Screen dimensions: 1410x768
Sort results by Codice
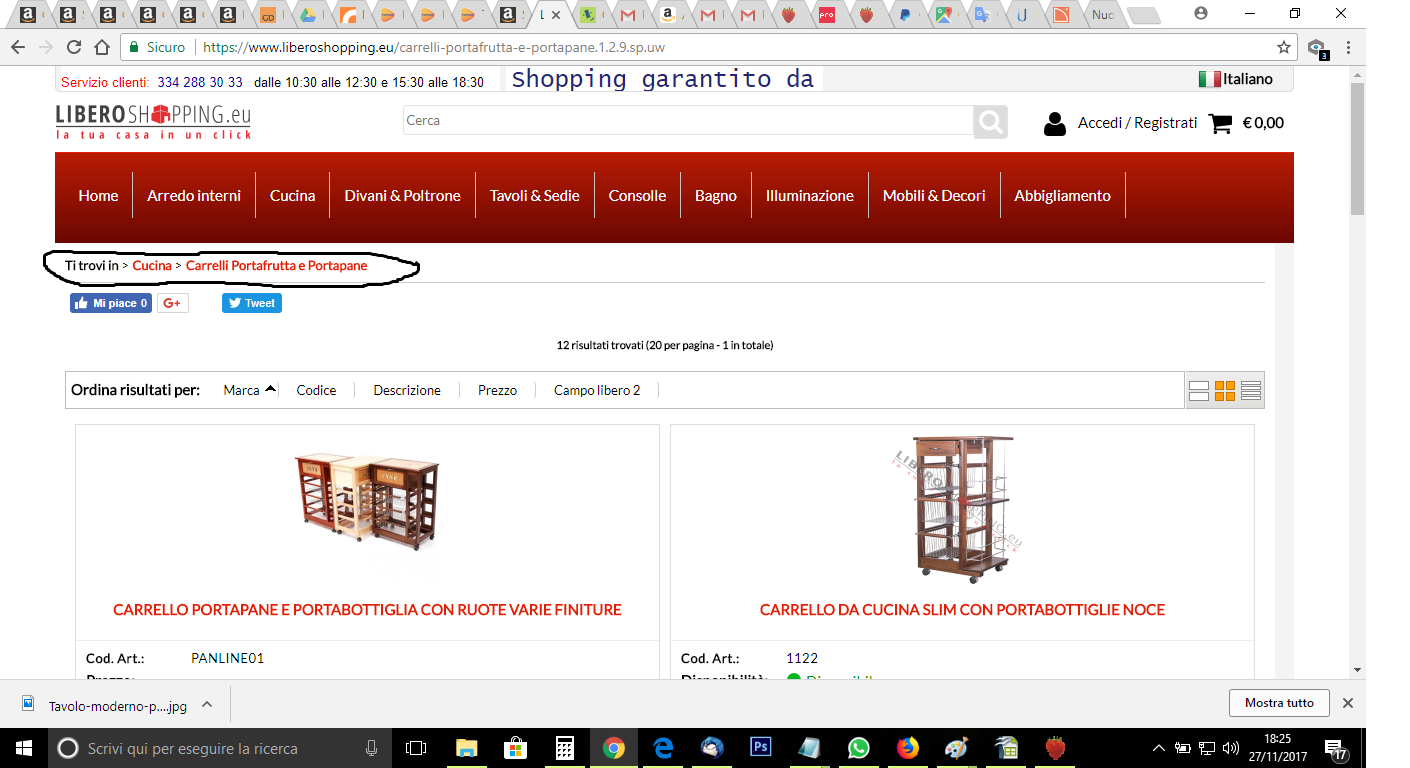pyautogui.click(x=316, y=390)
